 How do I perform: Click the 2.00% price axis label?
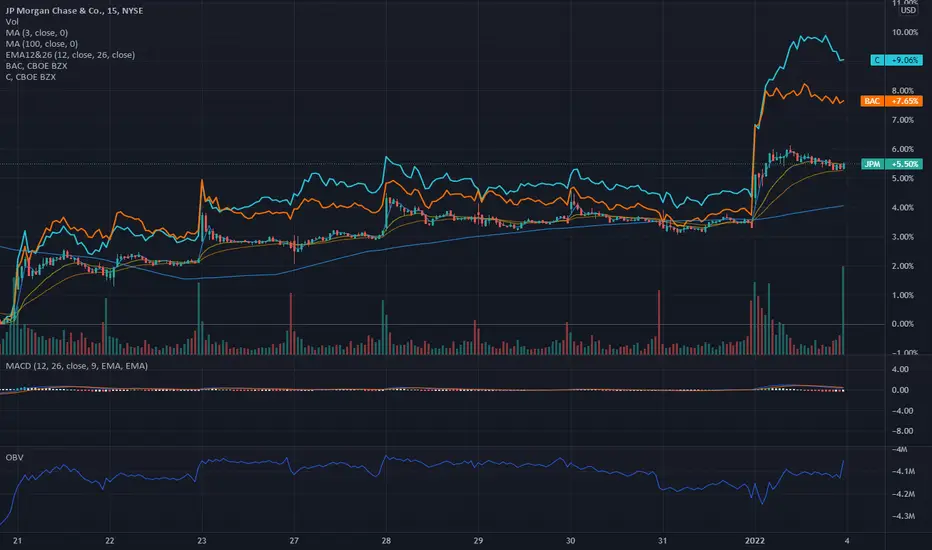click(x=903, y=266)
